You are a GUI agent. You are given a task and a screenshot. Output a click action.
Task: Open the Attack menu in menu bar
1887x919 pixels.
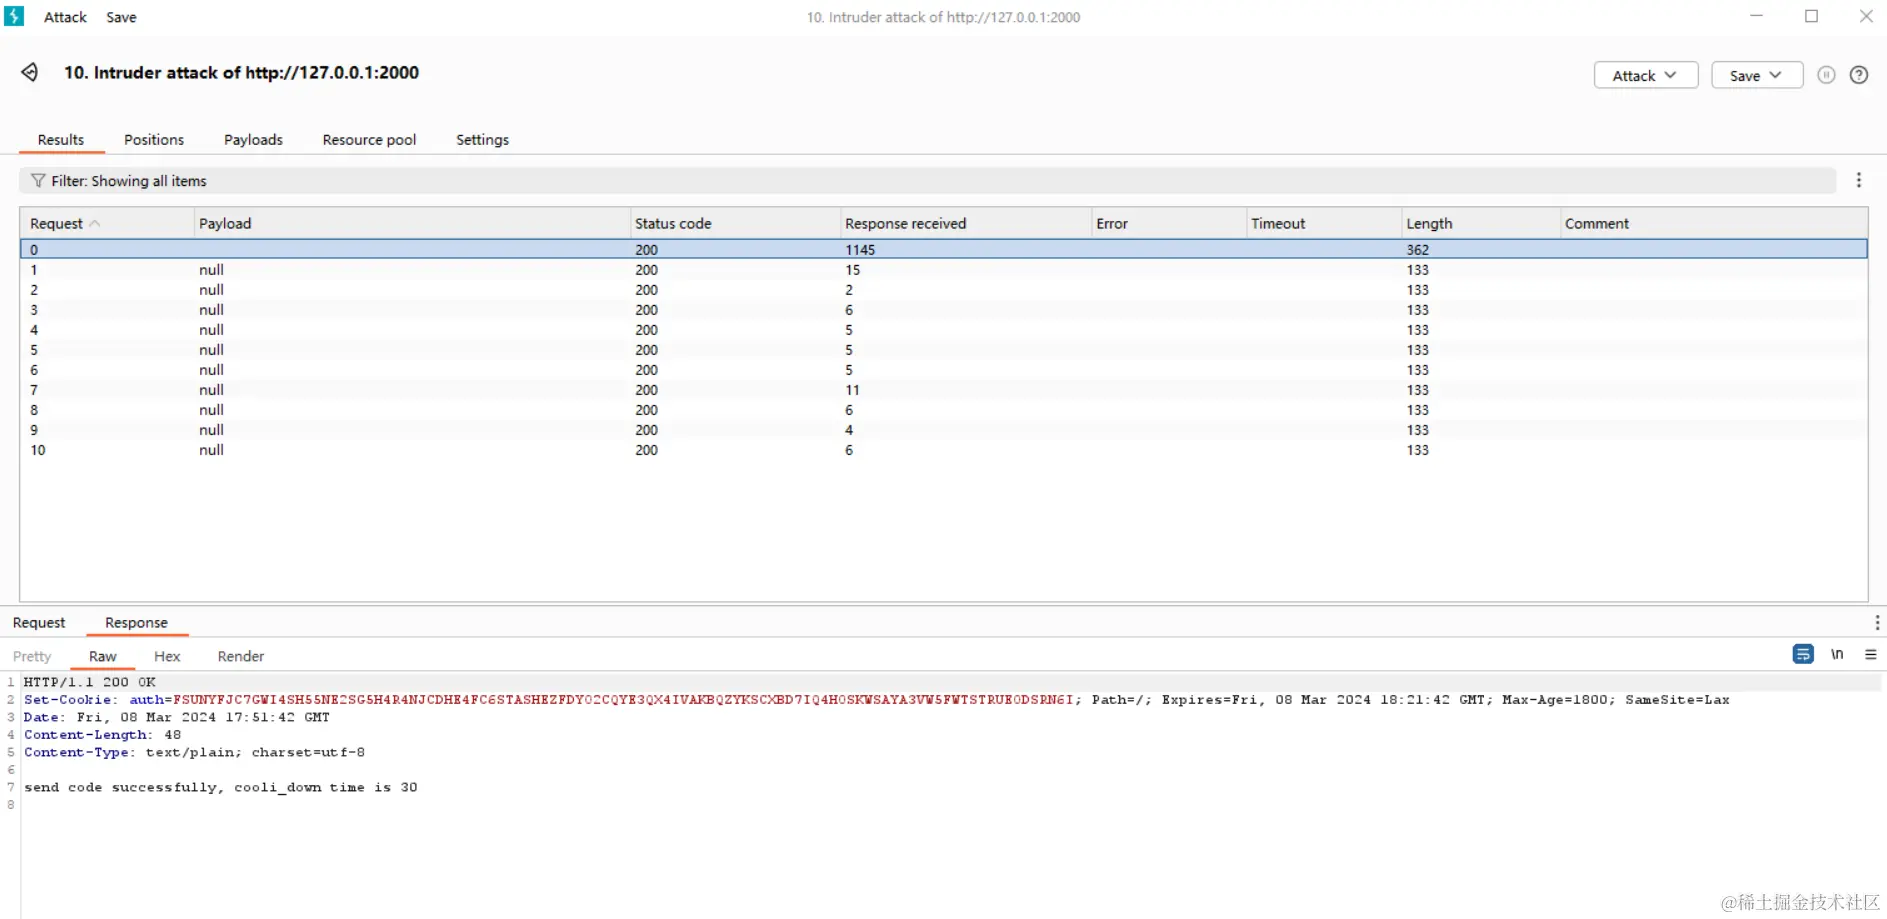[65, 17]
